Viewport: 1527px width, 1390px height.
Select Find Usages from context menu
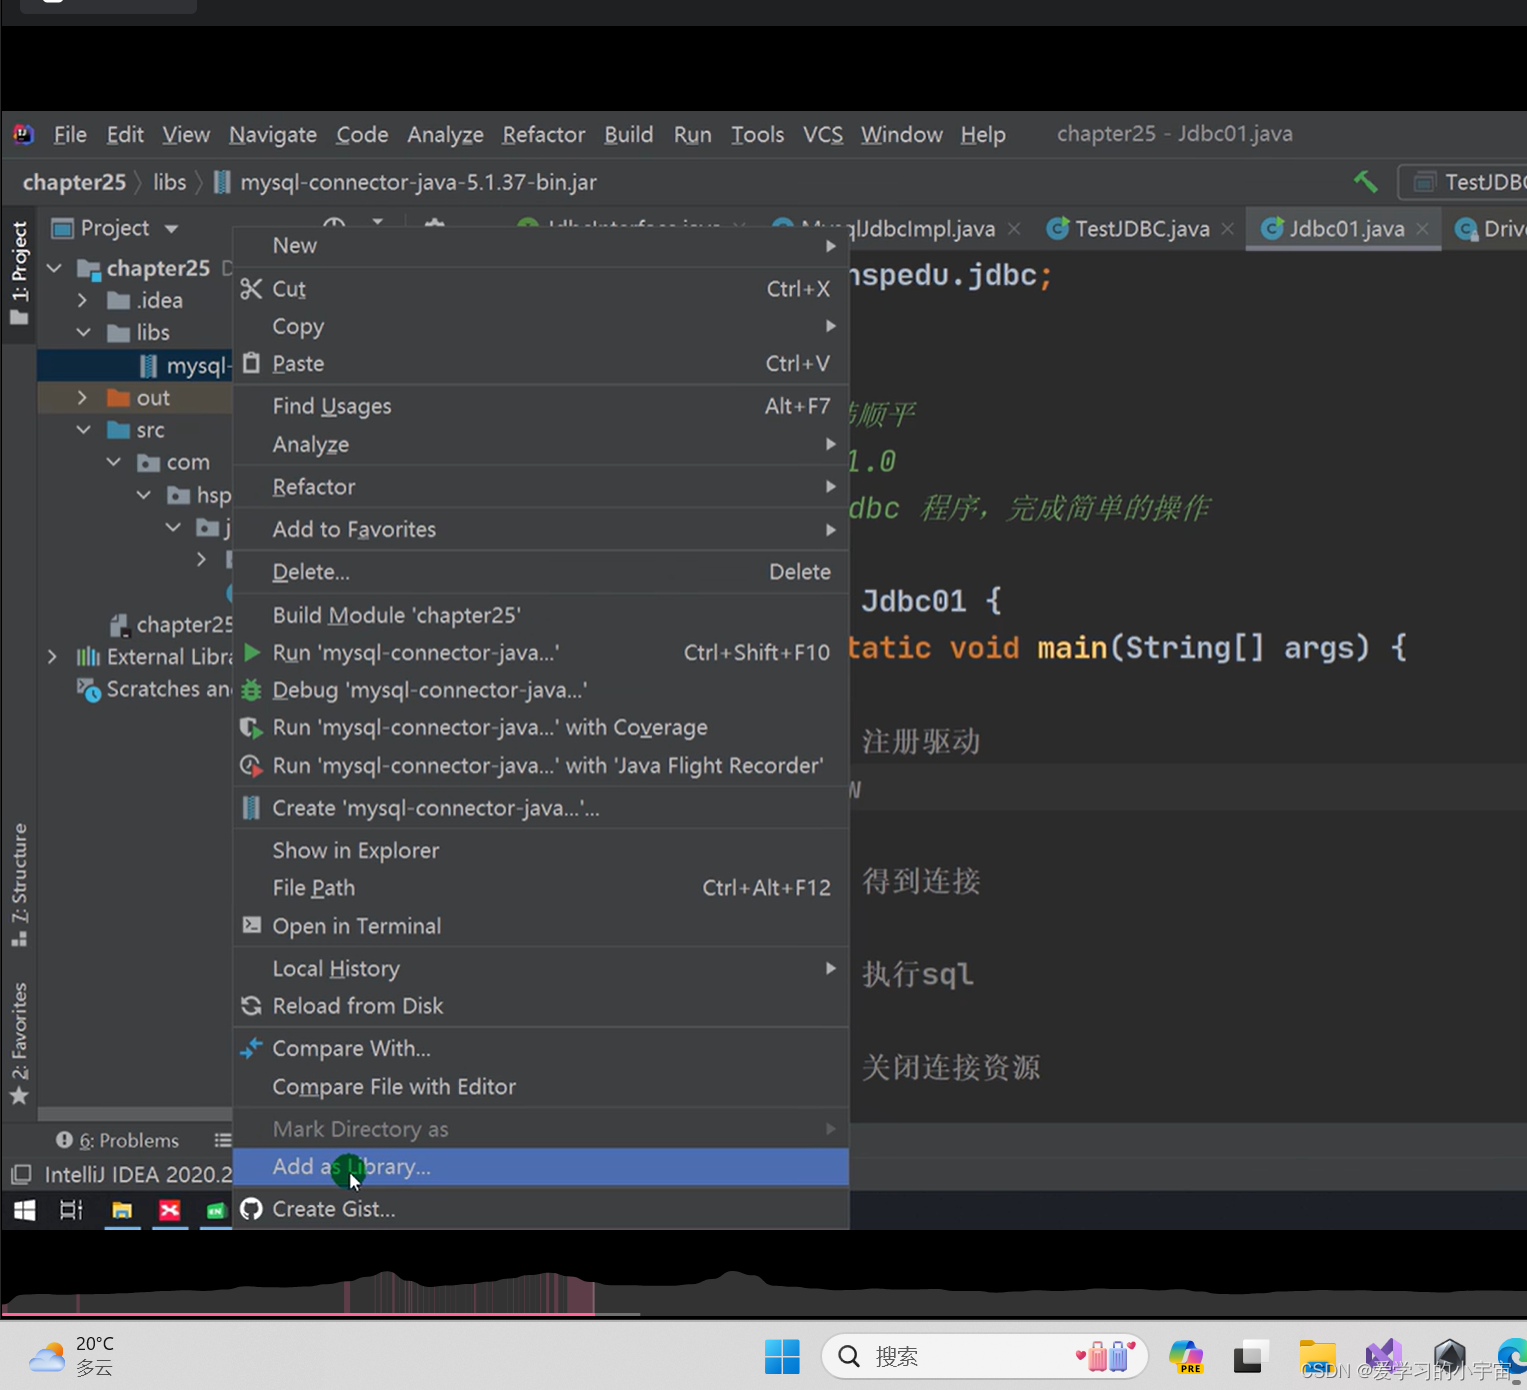(541, 406)
